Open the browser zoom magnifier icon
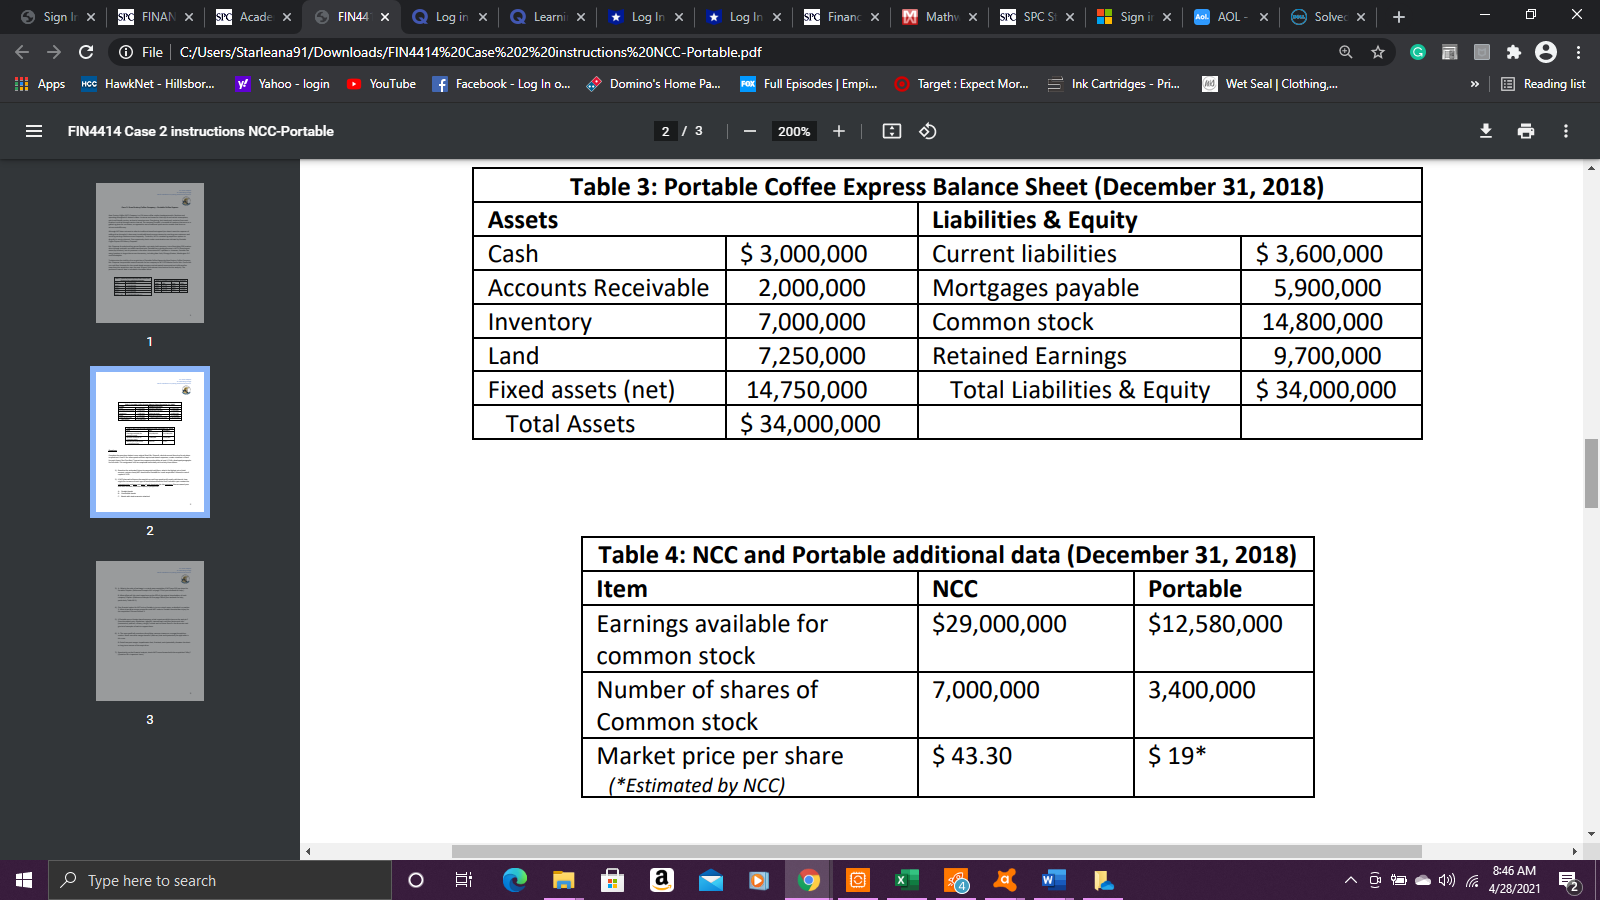The image size is (1600, 900). [1346, 52]
